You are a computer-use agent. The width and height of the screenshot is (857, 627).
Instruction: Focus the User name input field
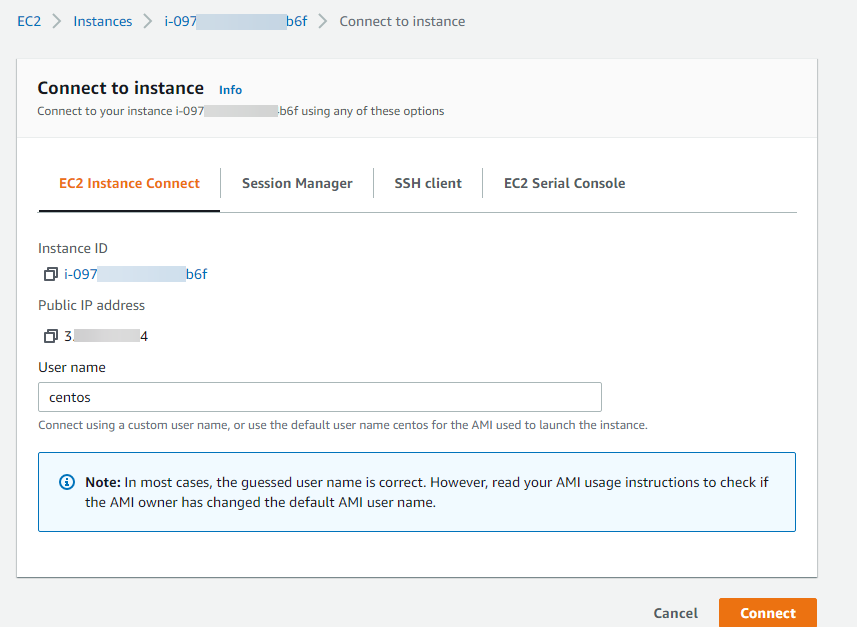point(320,397)
